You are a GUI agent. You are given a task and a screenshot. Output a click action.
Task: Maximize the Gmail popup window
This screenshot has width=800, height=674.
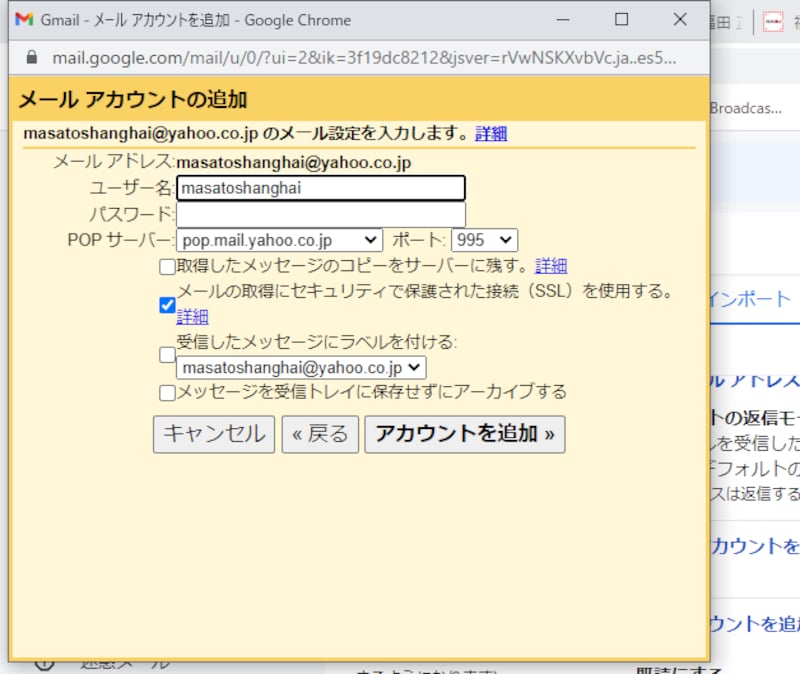[621, 20]
